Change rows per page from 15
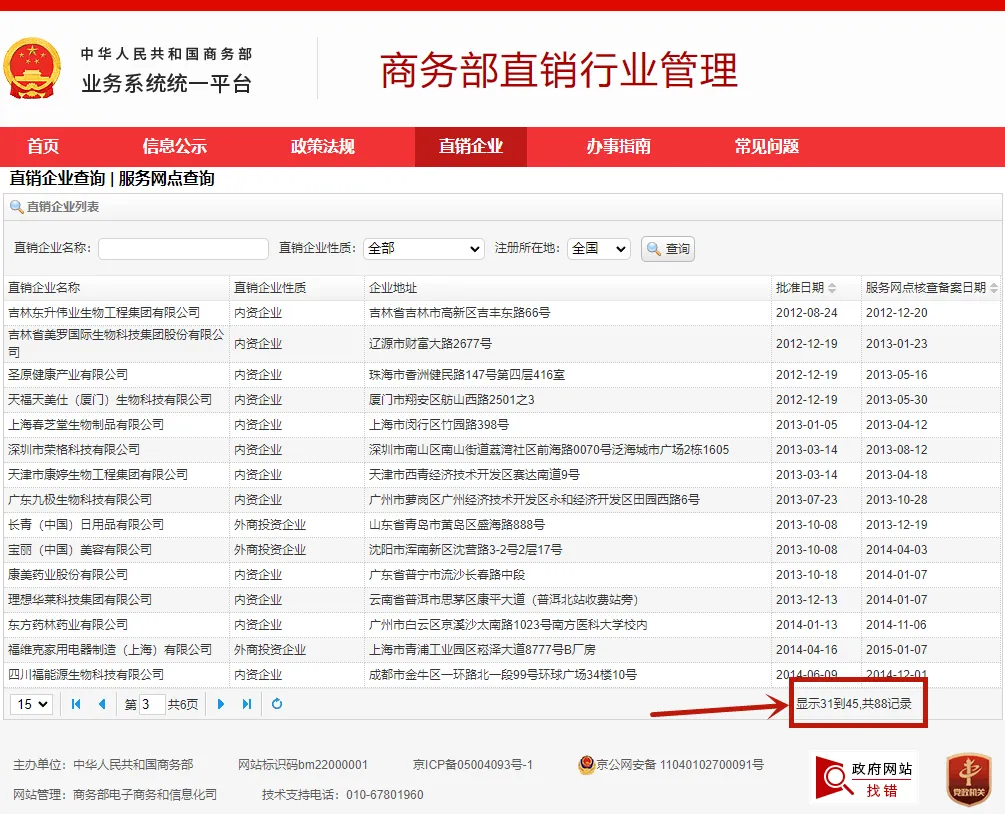 coord(31,704)
